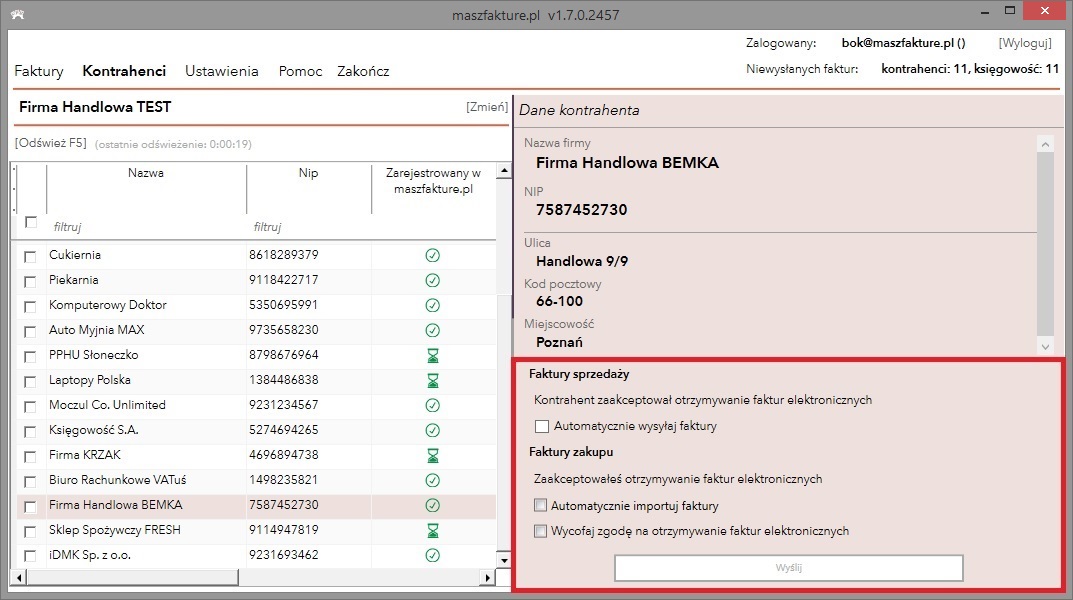This screenshot has width=1073, height=600.
Task: Click the registered checkmark icon for Cukiernia
Action: coord(432,255)
